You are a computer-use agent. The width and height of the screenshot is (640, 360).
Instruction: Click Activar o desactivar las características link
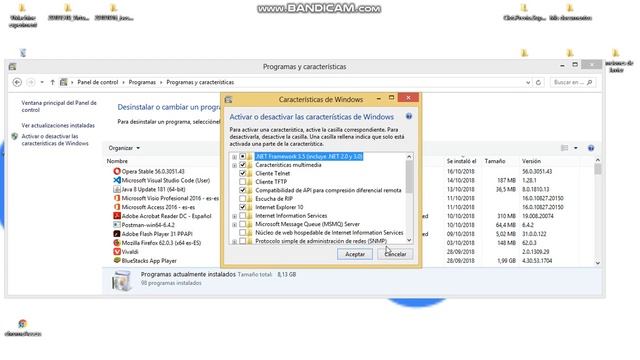pos(55,140)
